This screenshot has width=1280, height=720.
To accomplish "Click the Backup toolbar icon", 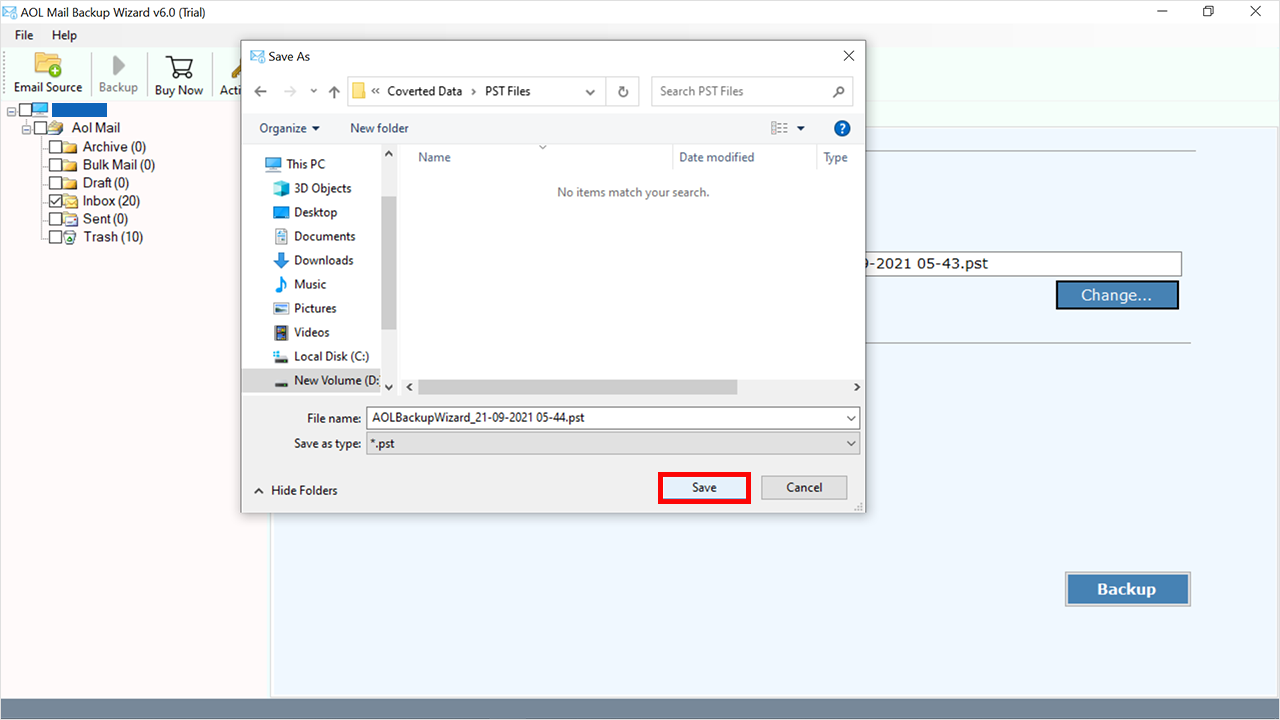I will pos(118,73).
